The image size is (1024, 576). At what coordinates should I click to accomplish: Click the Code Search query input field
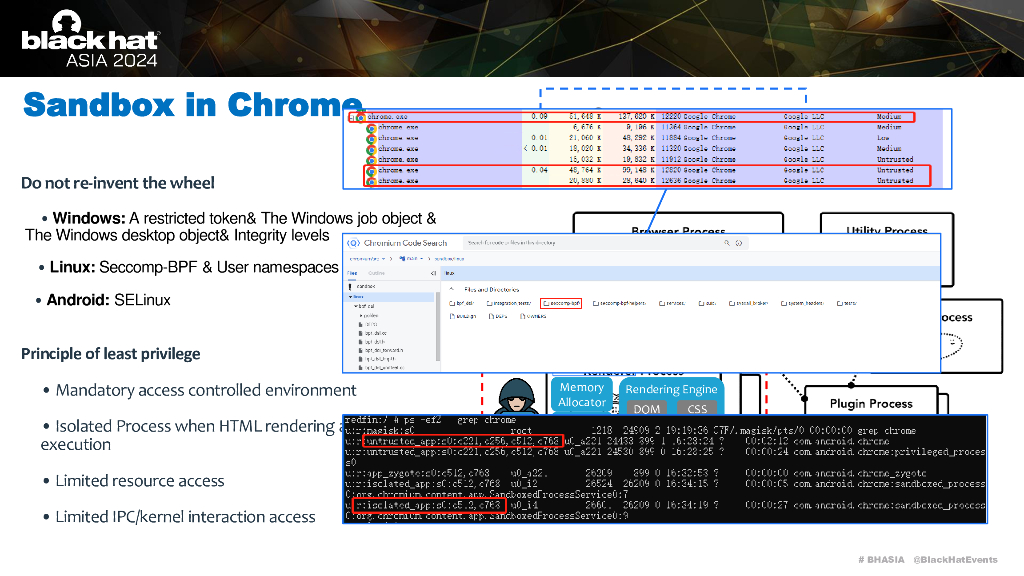[606, 243]
